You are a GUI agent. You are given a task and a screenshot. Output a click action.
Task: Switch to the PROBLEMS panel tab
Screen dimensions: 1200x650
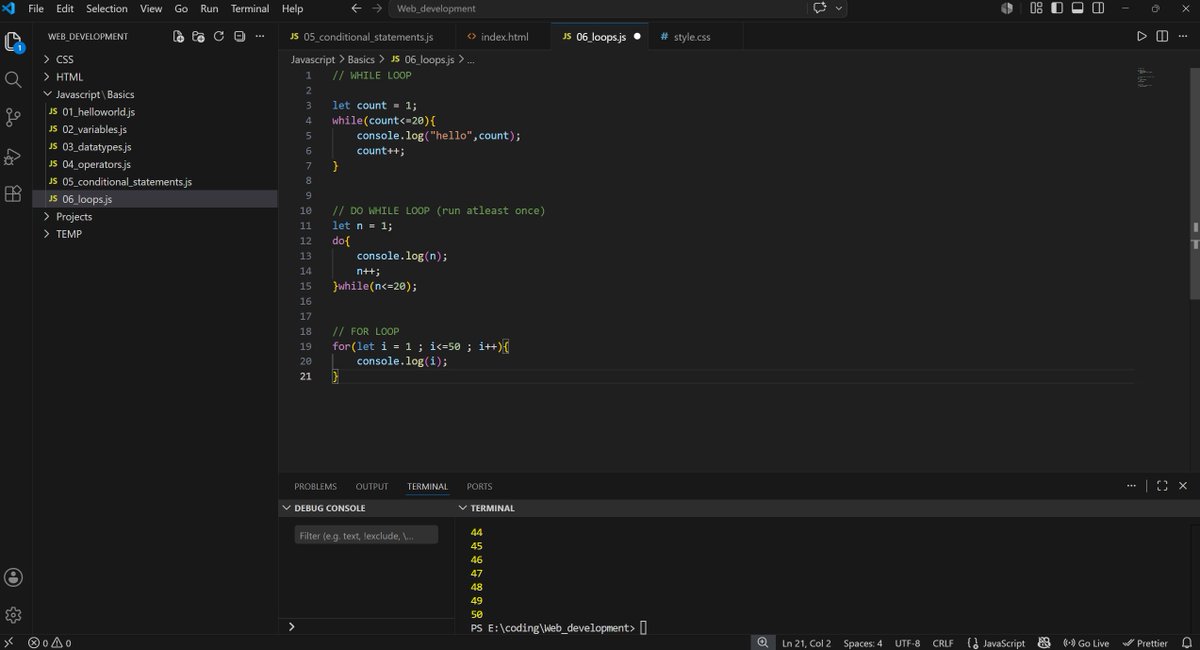pos(315,486)
